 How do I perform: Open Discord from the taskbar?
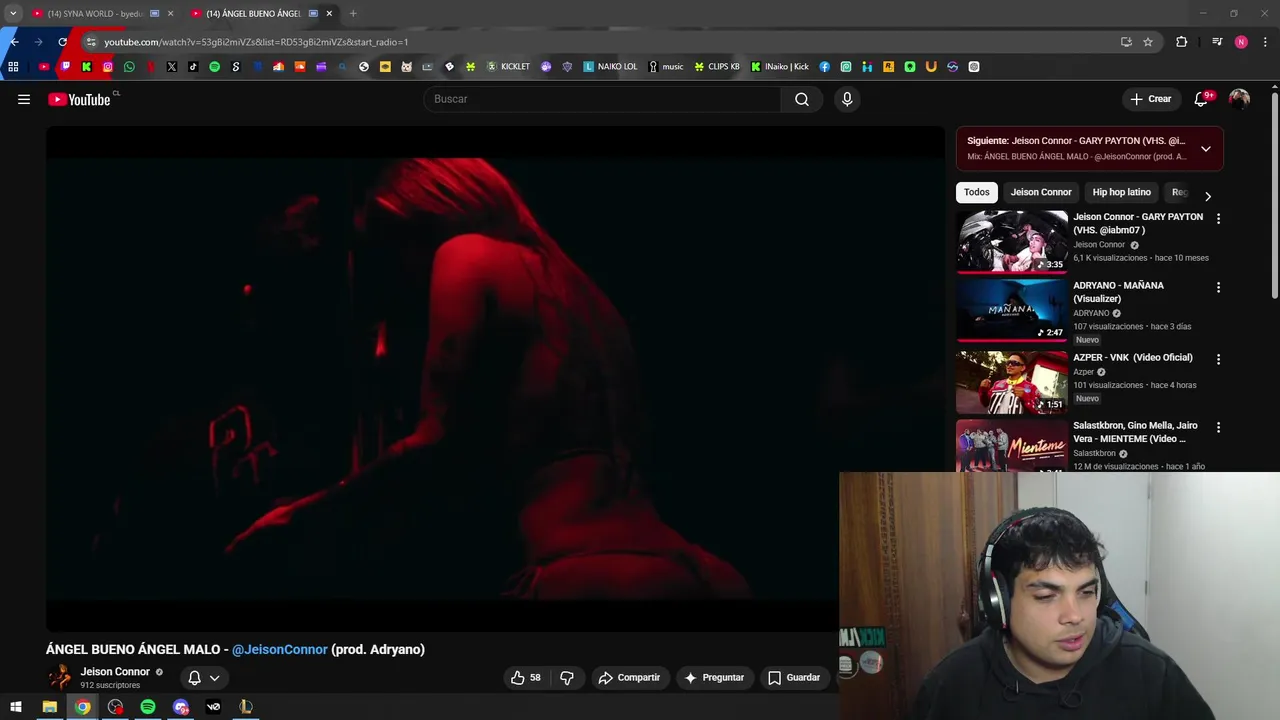coord(181,707)
